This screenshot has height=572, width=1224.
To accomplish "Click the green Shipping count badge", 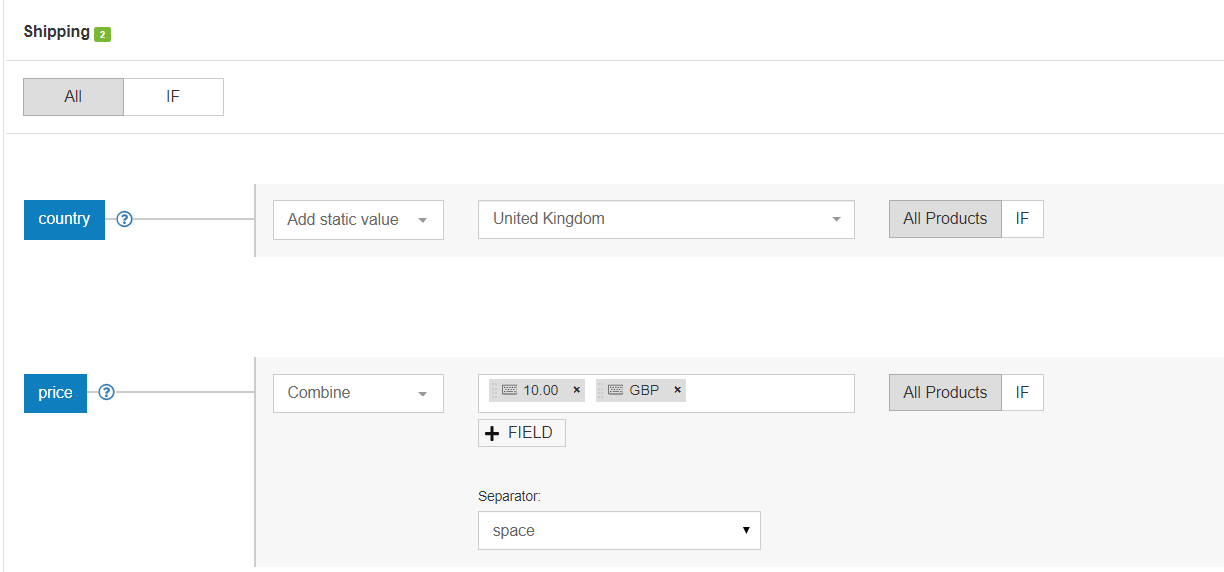I will tap(102, 34).
